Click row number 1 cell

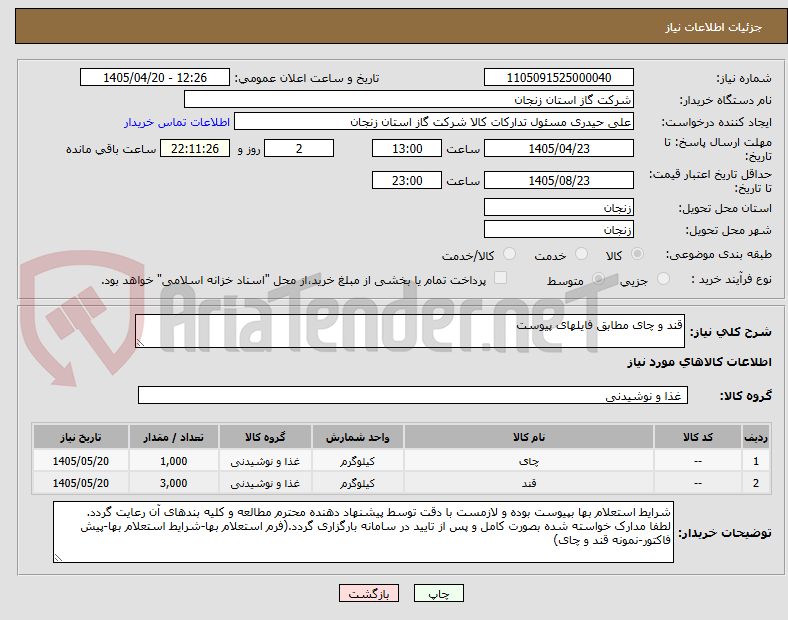pyautogui.click(x=756, y=461)
